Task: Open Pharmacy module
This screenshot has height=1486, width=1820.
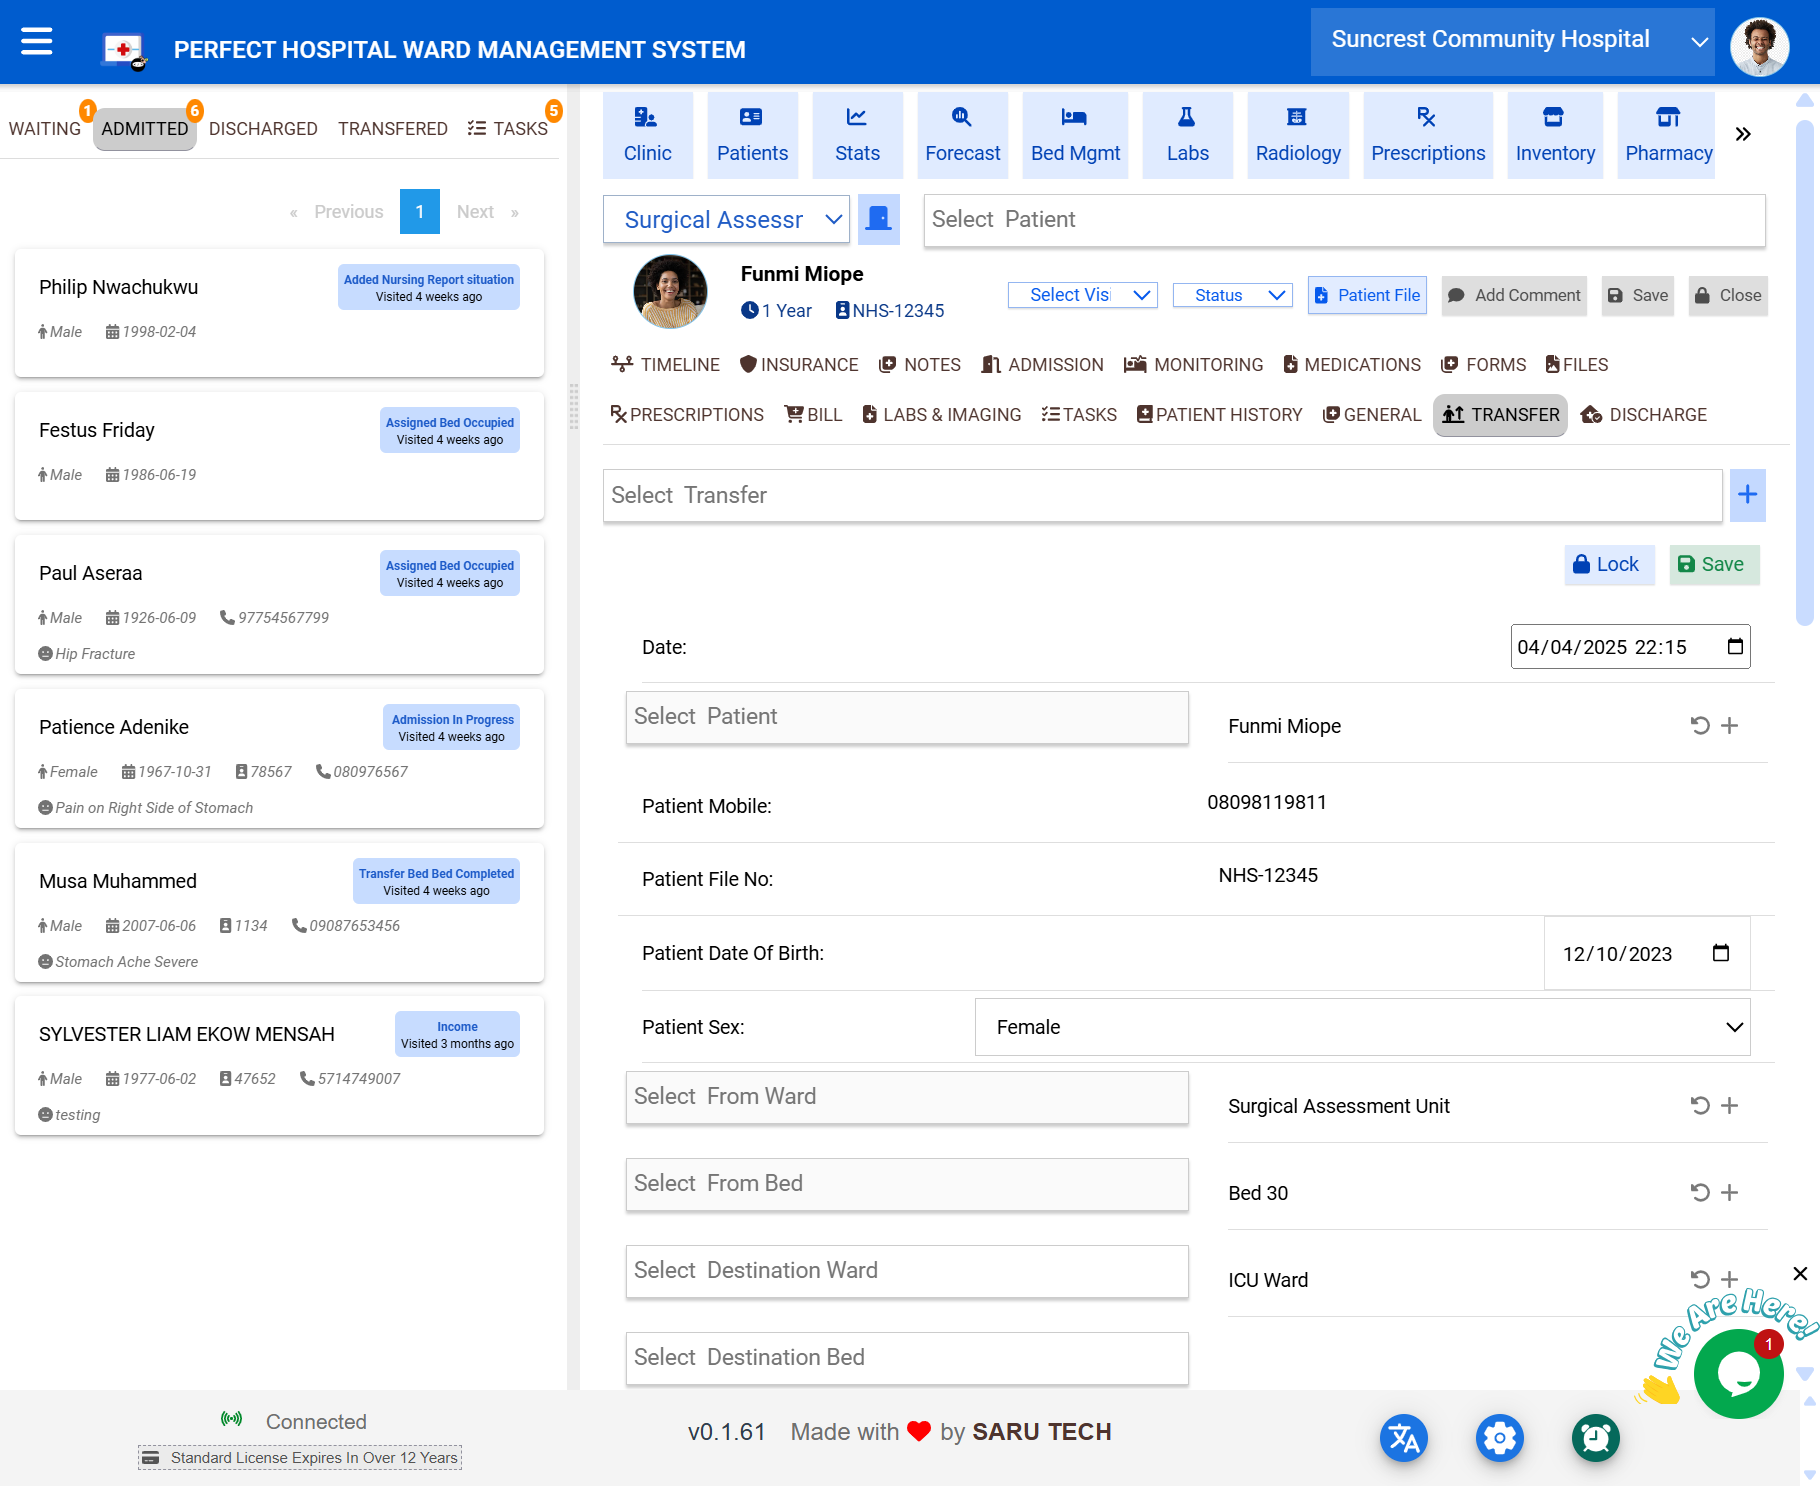Action: coord(1666,135)
